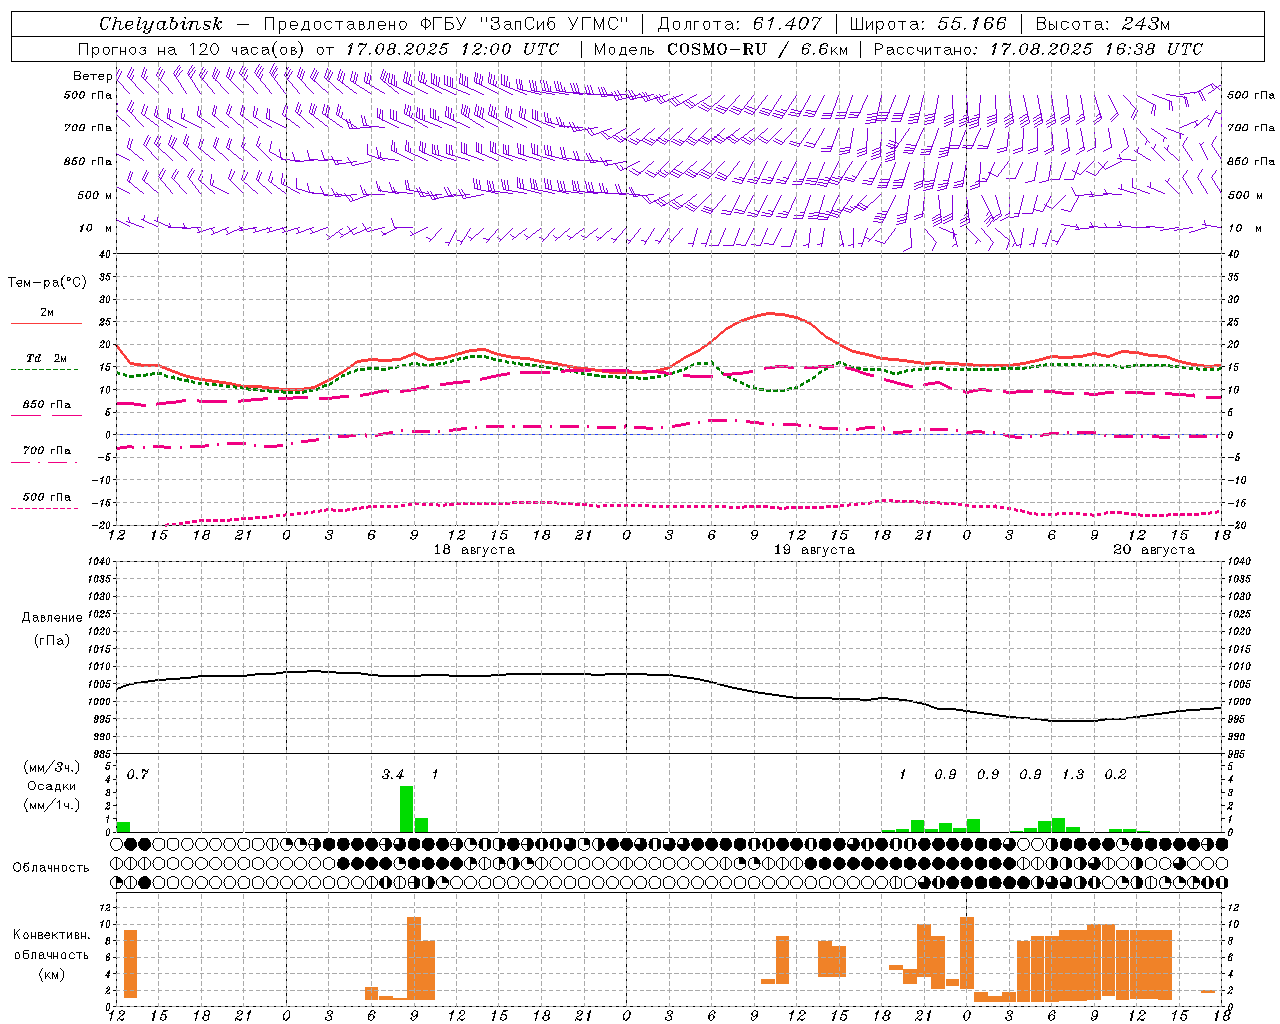Image resolution: width=1280 pixels, height=1024 pixels.
Task: Click the red 2м temperature legend line
Action: (x=46, y=323)
